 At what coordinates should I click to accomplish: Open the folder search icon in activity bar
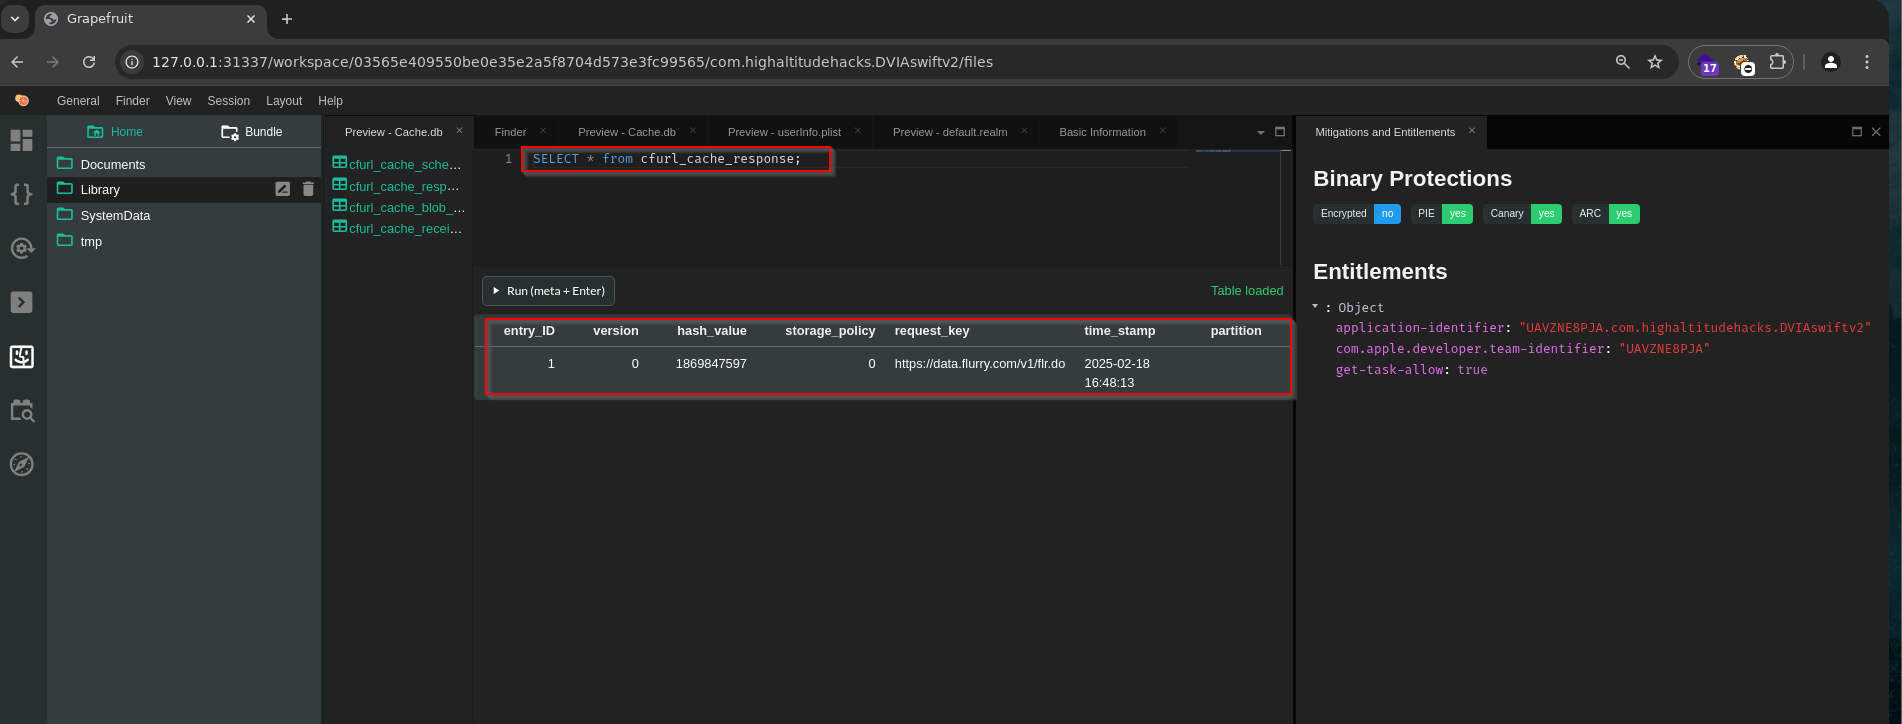tap(22, 410)
